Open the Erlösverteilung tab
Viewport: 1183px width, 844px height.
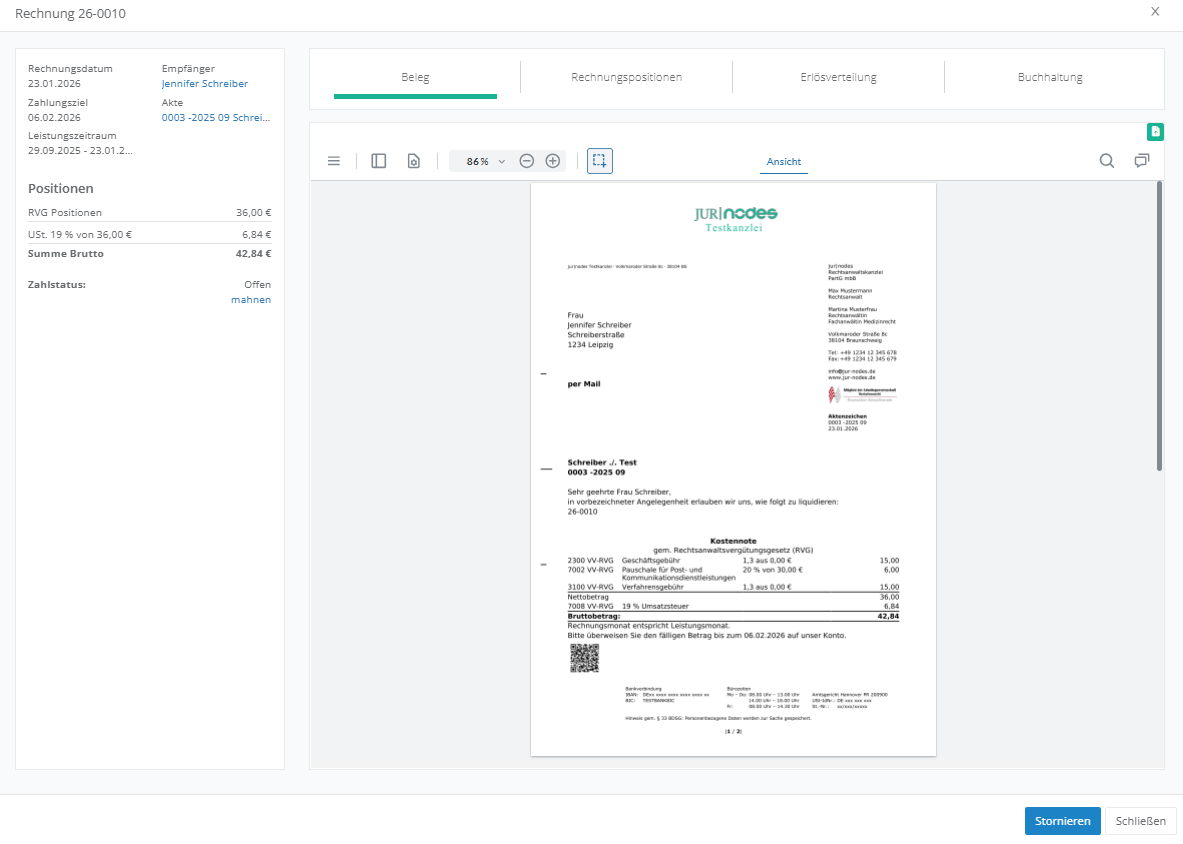coord(838,77)
